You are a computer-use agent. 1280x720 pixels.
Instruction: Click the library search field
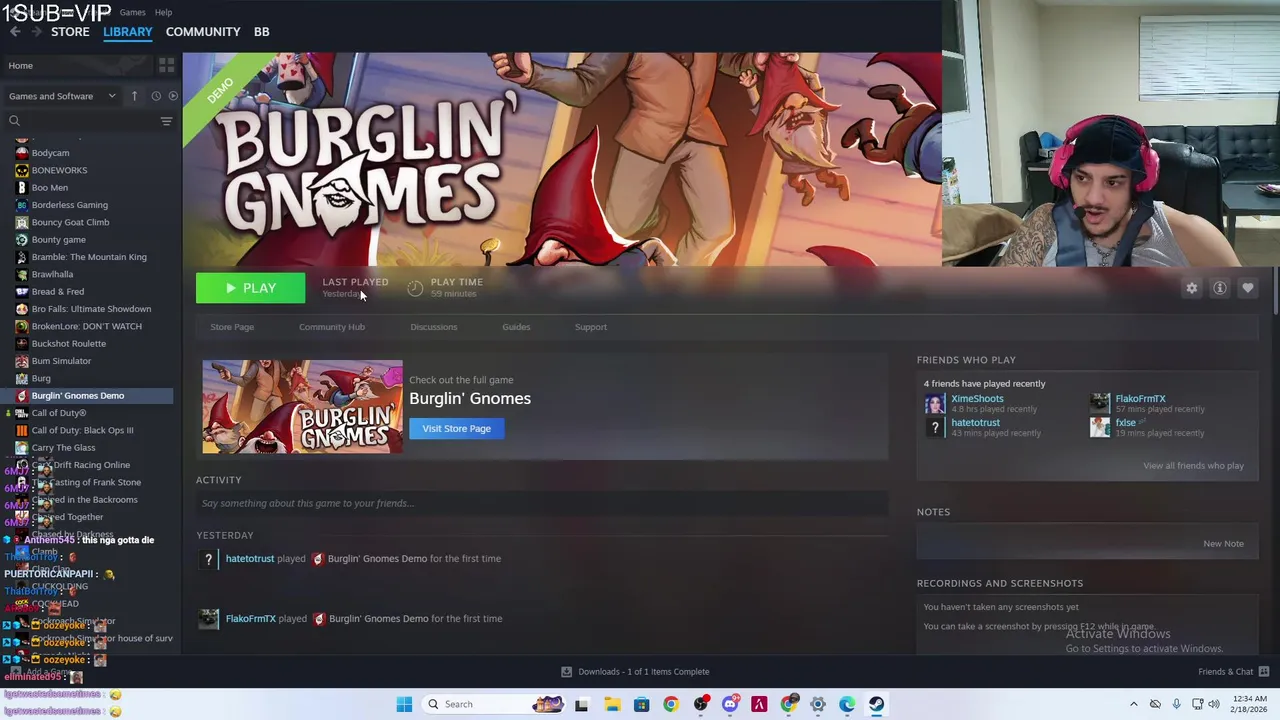(80, 121)
